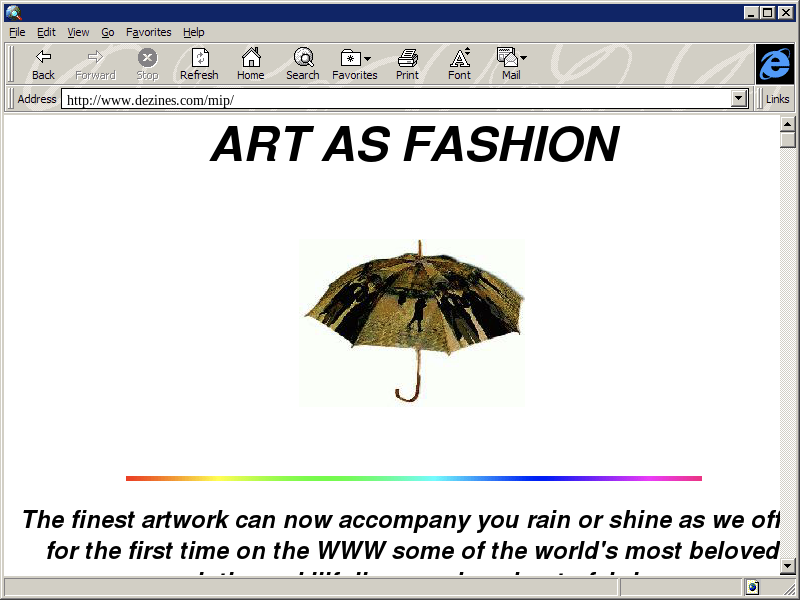The image size is (800, 600).
Task: Open the Help menu
Action: coord(193,32)
